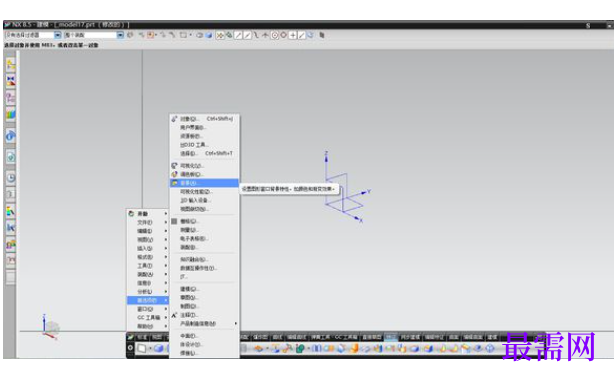
Task: Open the 首选项 preferences menu entry
Action: 148,300
